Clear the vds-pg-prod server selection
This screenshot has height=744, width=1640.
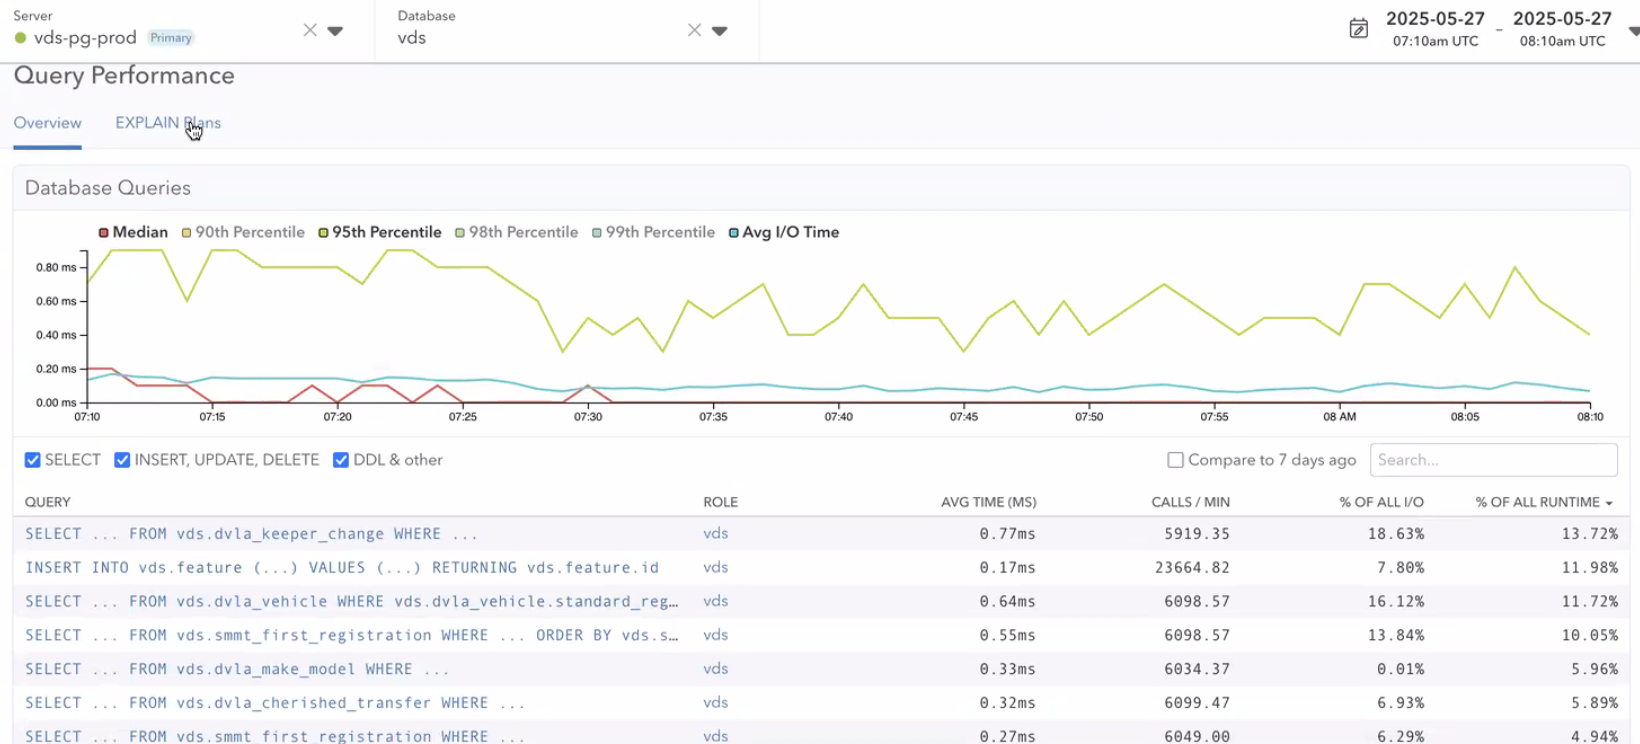click(x=310, y=30)
